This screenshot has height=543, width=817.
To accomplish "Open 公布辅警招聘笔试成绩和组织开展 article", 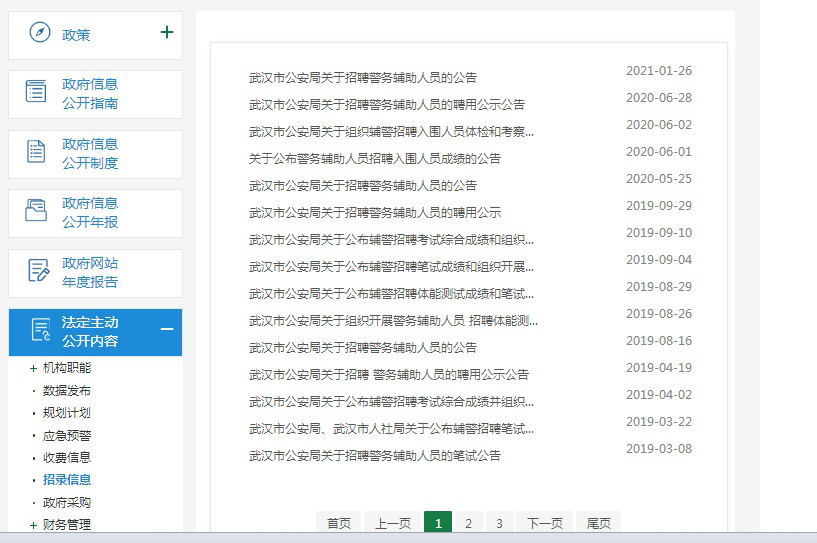I will pyautogui.click(x=391, y=267).
